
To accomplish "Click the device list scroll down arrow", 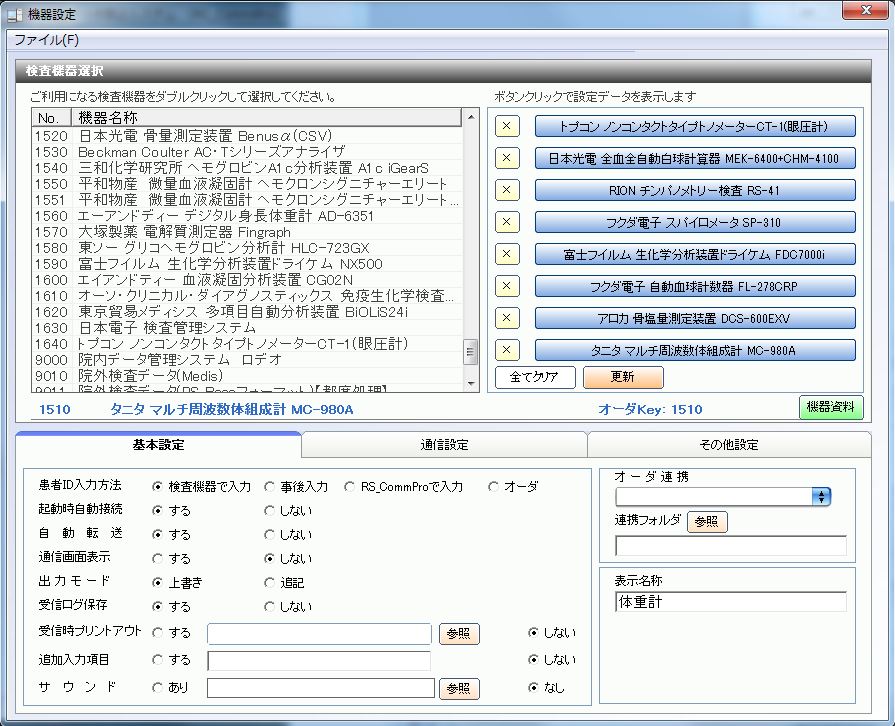I will coord(471,384).
